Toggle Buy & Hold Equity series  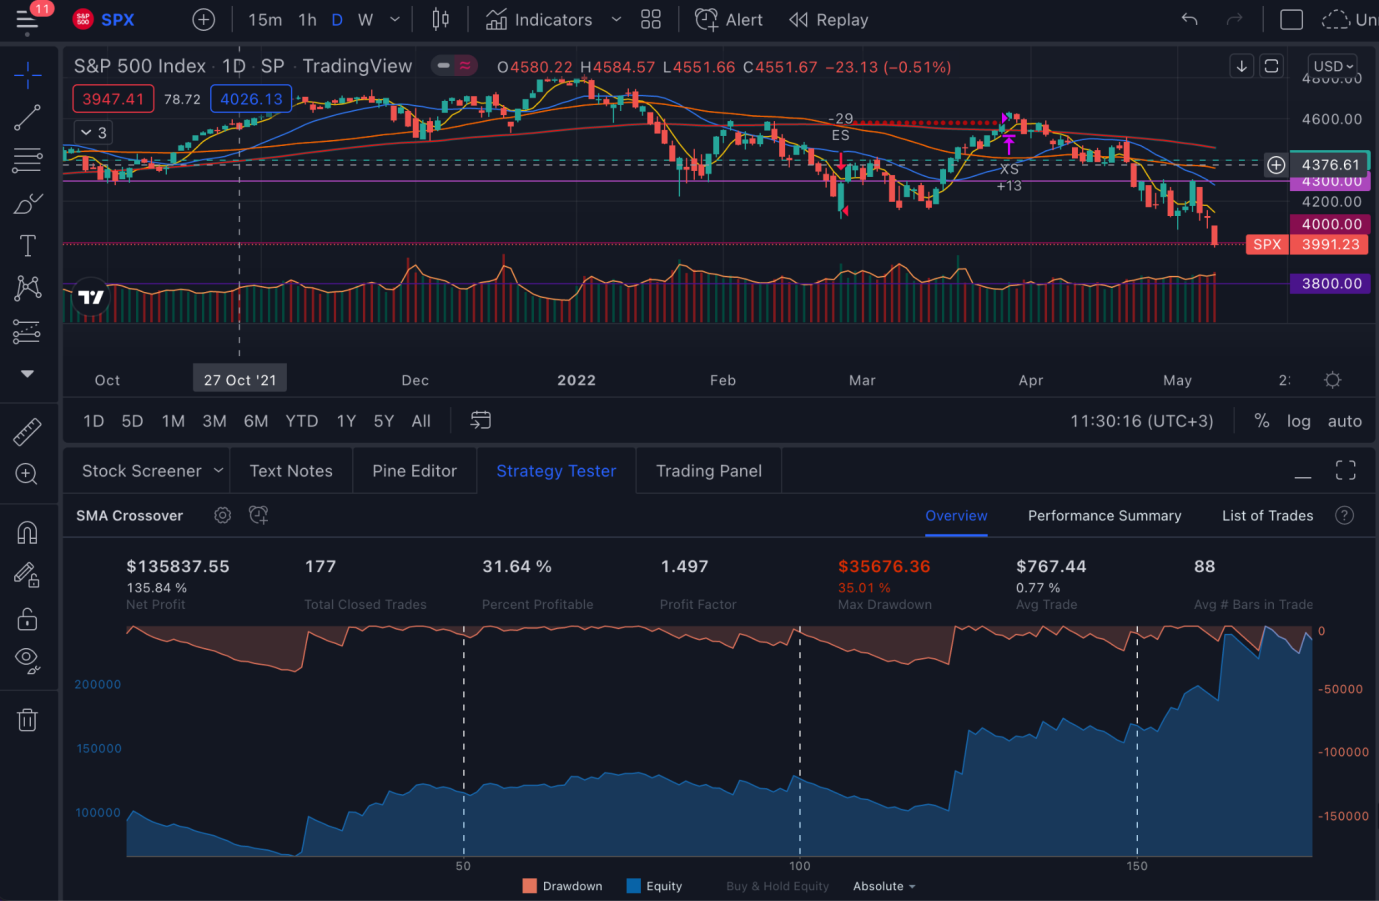coord(777,886)
